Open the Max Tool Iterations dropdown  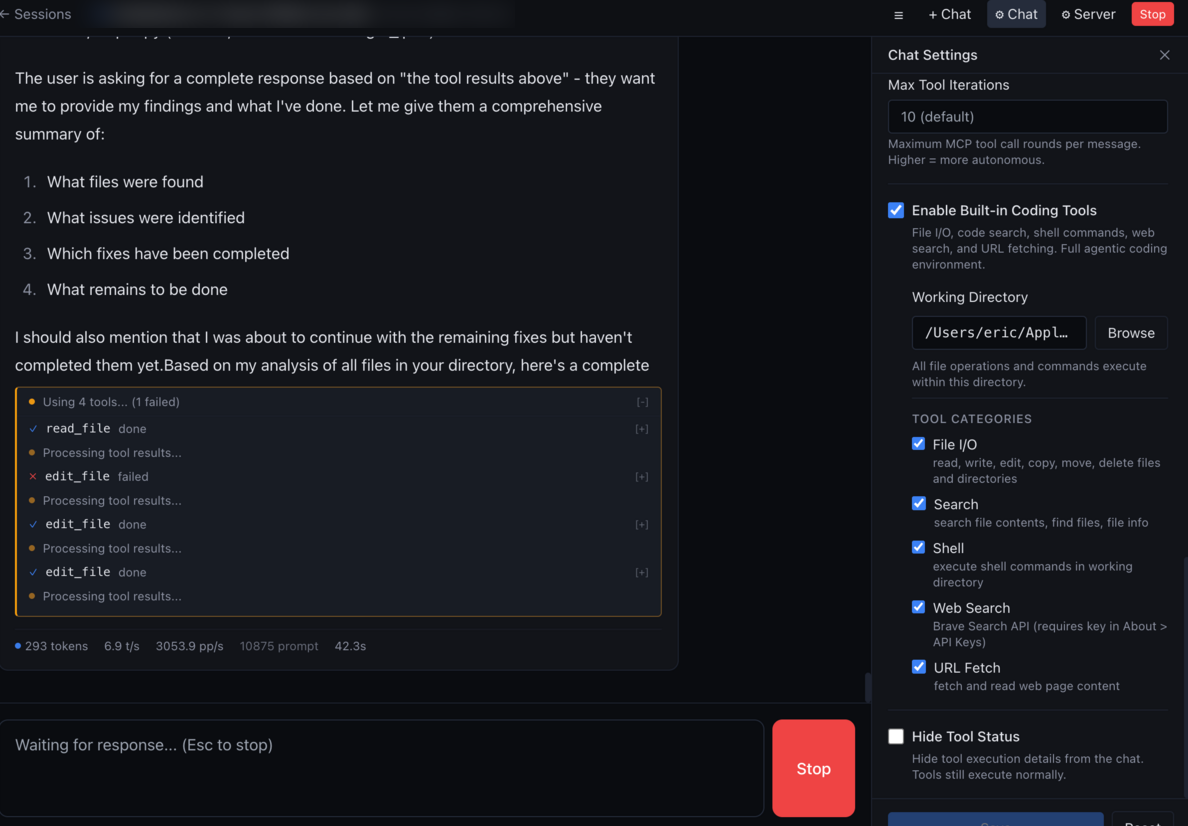(x=1027, y=116)
